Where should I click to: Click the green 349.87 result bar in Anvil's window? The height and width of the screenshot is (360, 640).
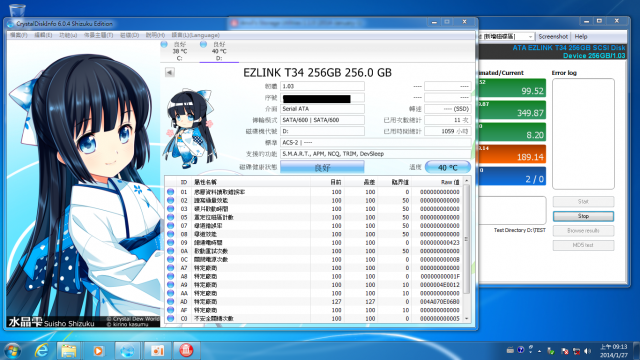point(512,110)
